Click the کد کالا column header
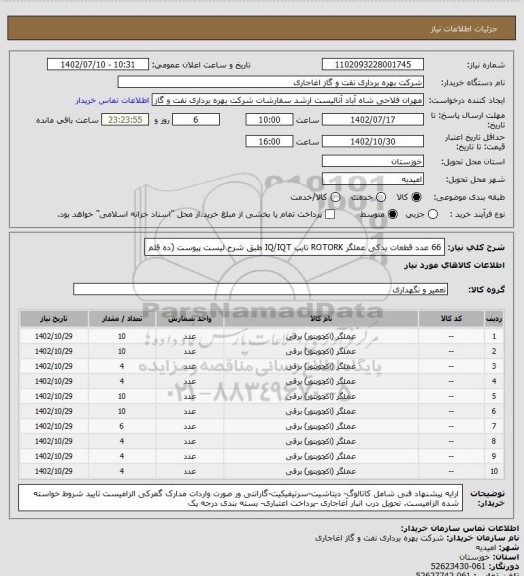This screenshot has width=524, height=576. (x=451, y=318)
